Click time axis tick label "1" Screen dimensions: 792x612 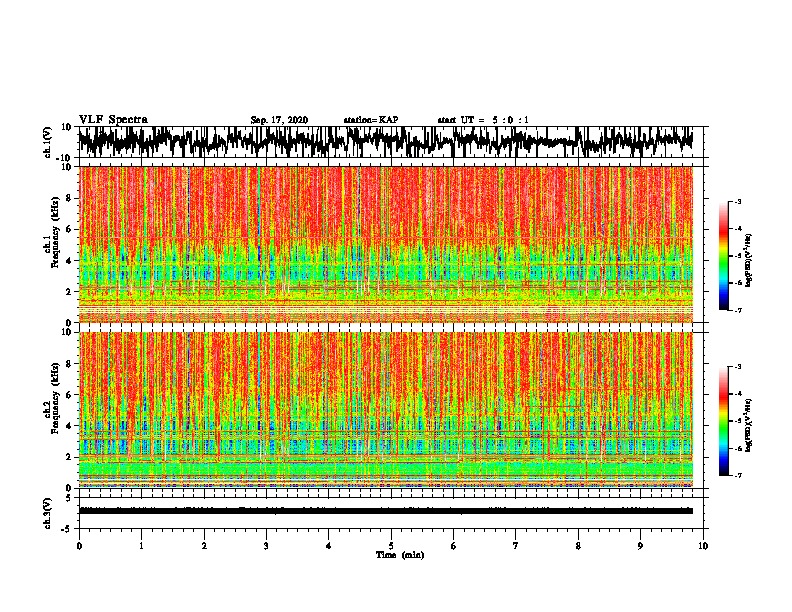tap(141, 546)
